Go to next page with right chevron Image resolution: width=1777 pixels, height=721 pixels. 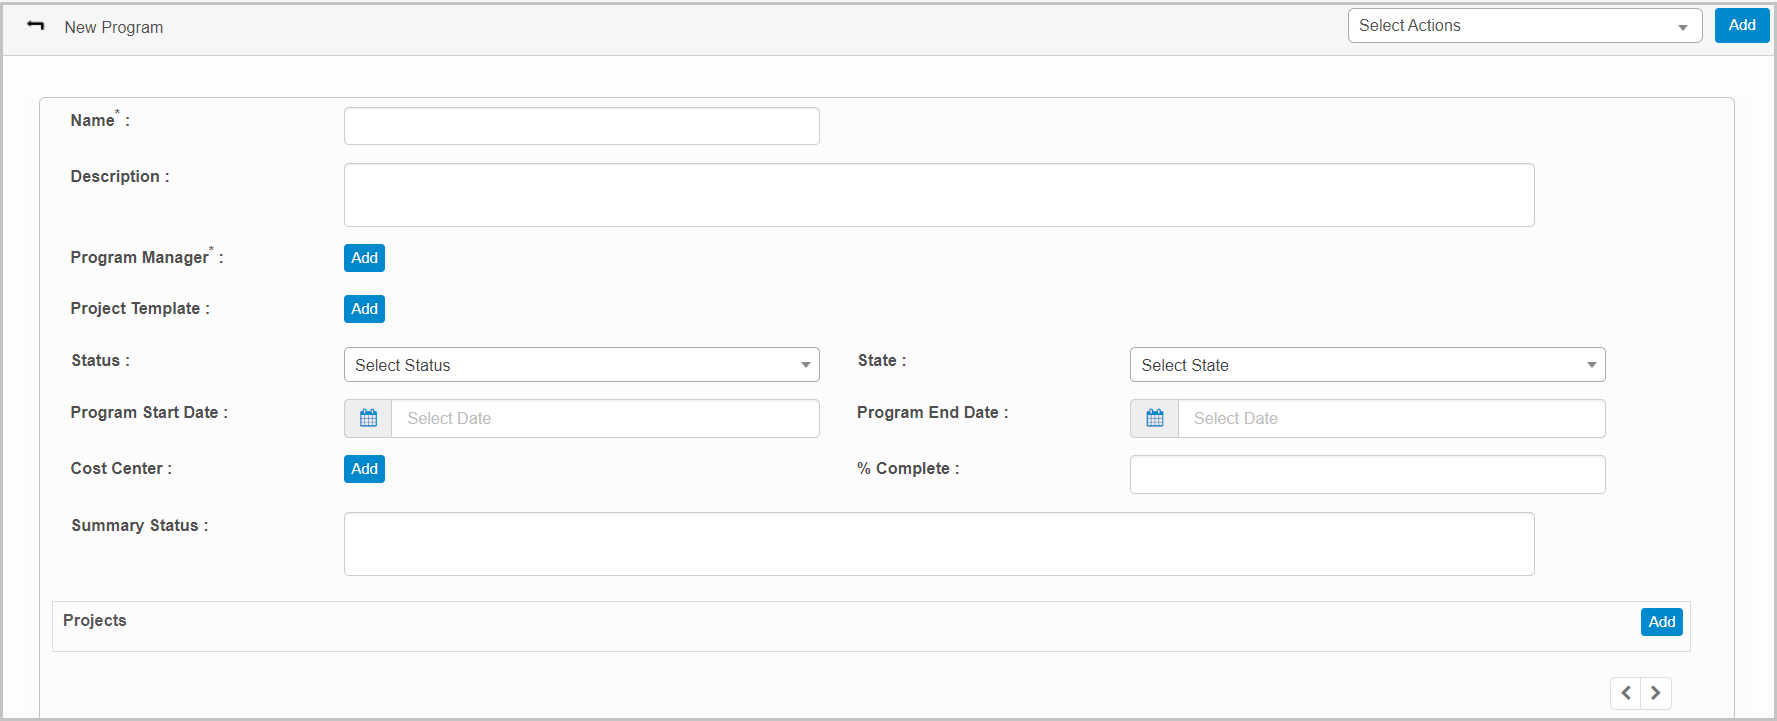(x=1656, y=693)
